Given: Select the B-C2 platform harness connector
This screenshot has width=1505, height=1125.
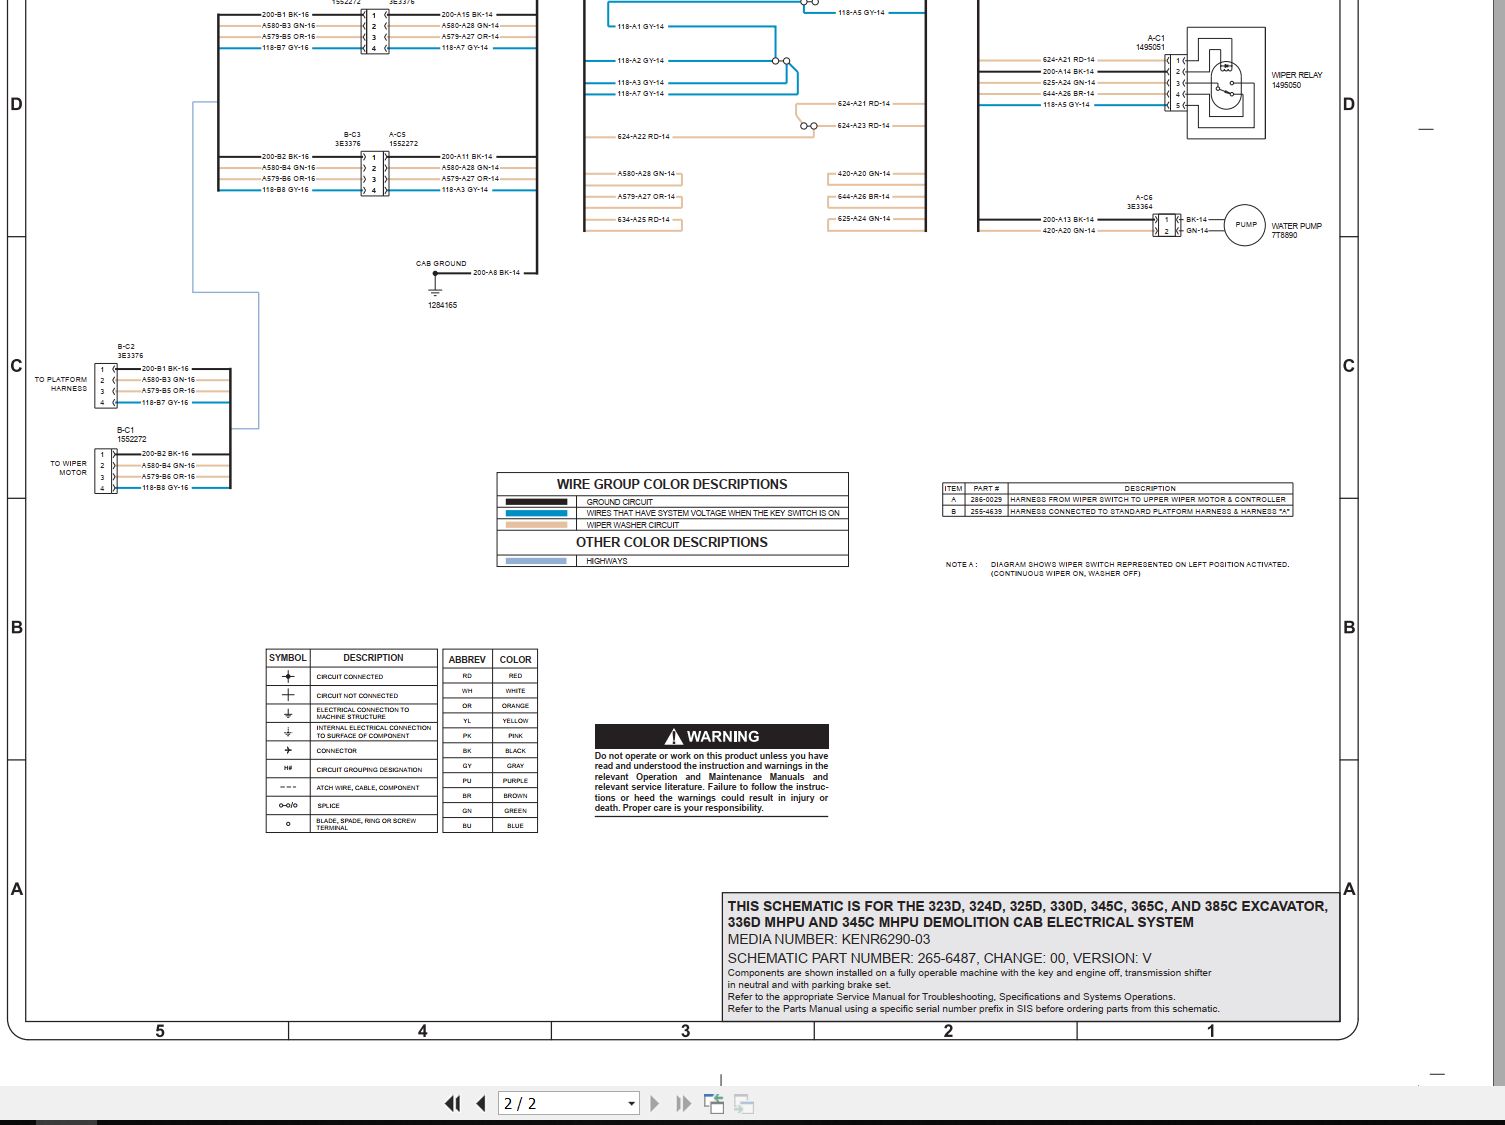Looking at the screenshot, I should pyautogui.click(x=106, y=386).
